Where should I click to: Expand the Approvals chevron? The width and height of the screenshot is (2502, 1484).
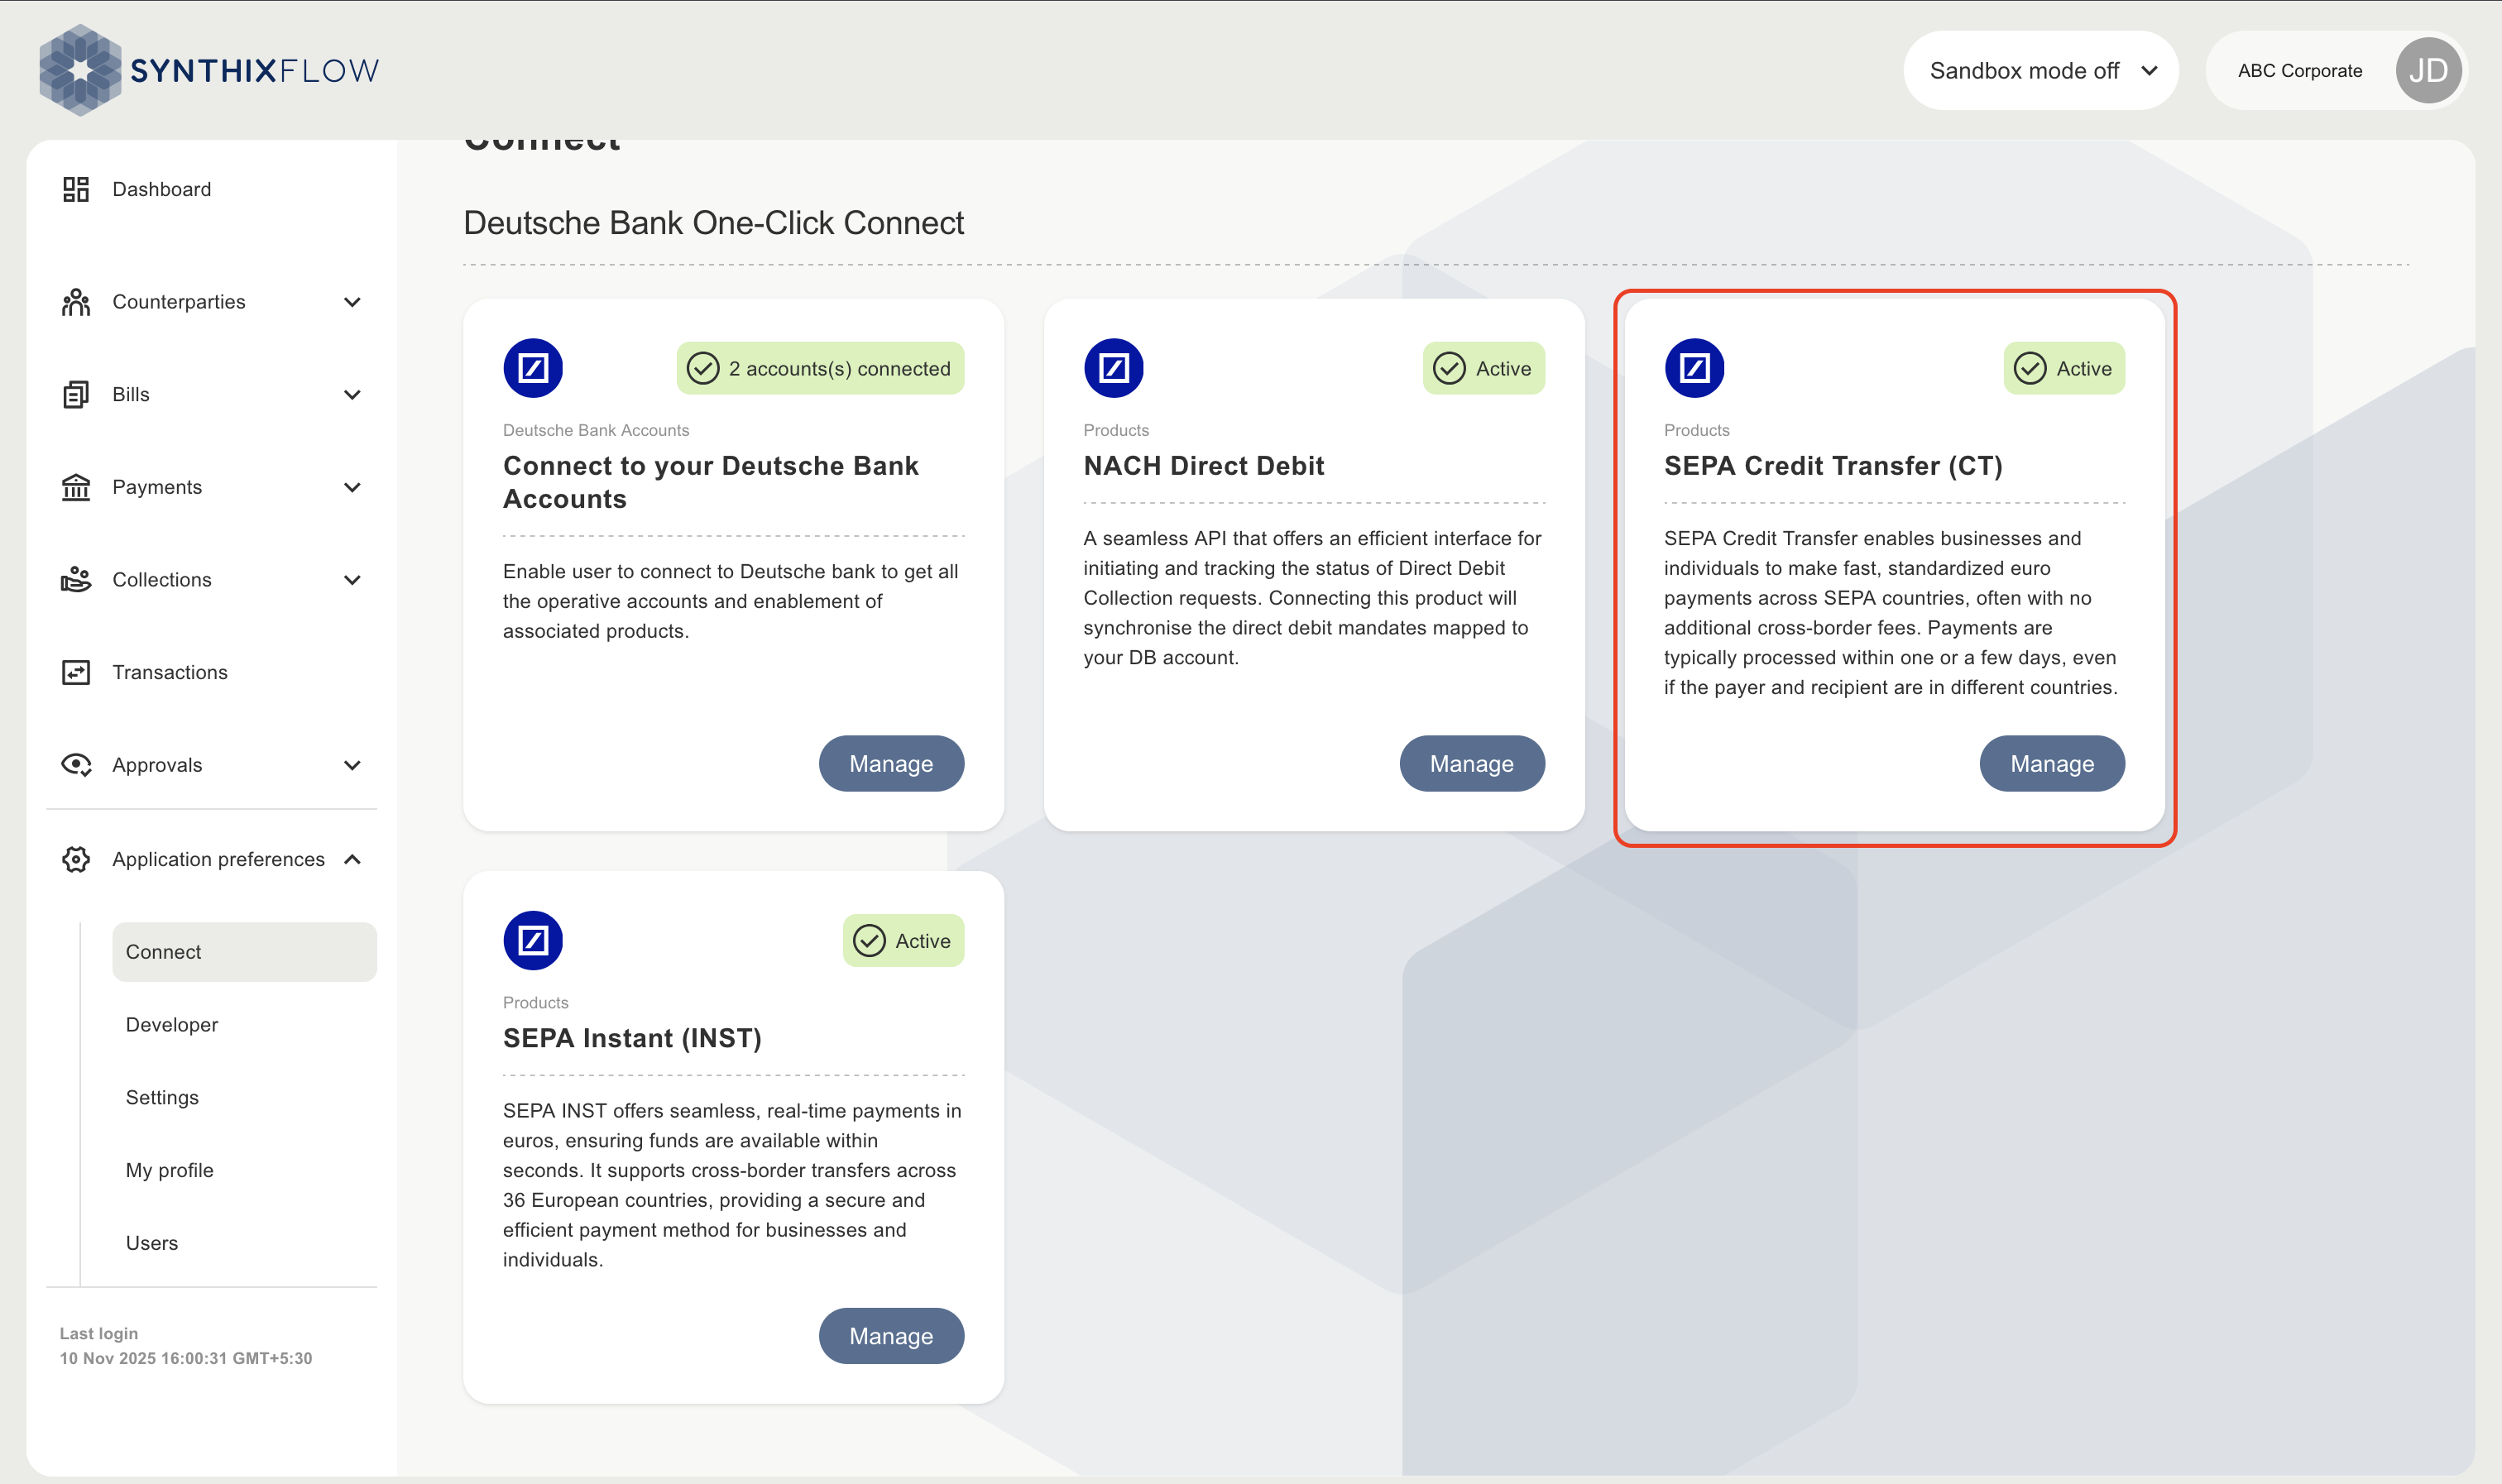pos(352,765)
